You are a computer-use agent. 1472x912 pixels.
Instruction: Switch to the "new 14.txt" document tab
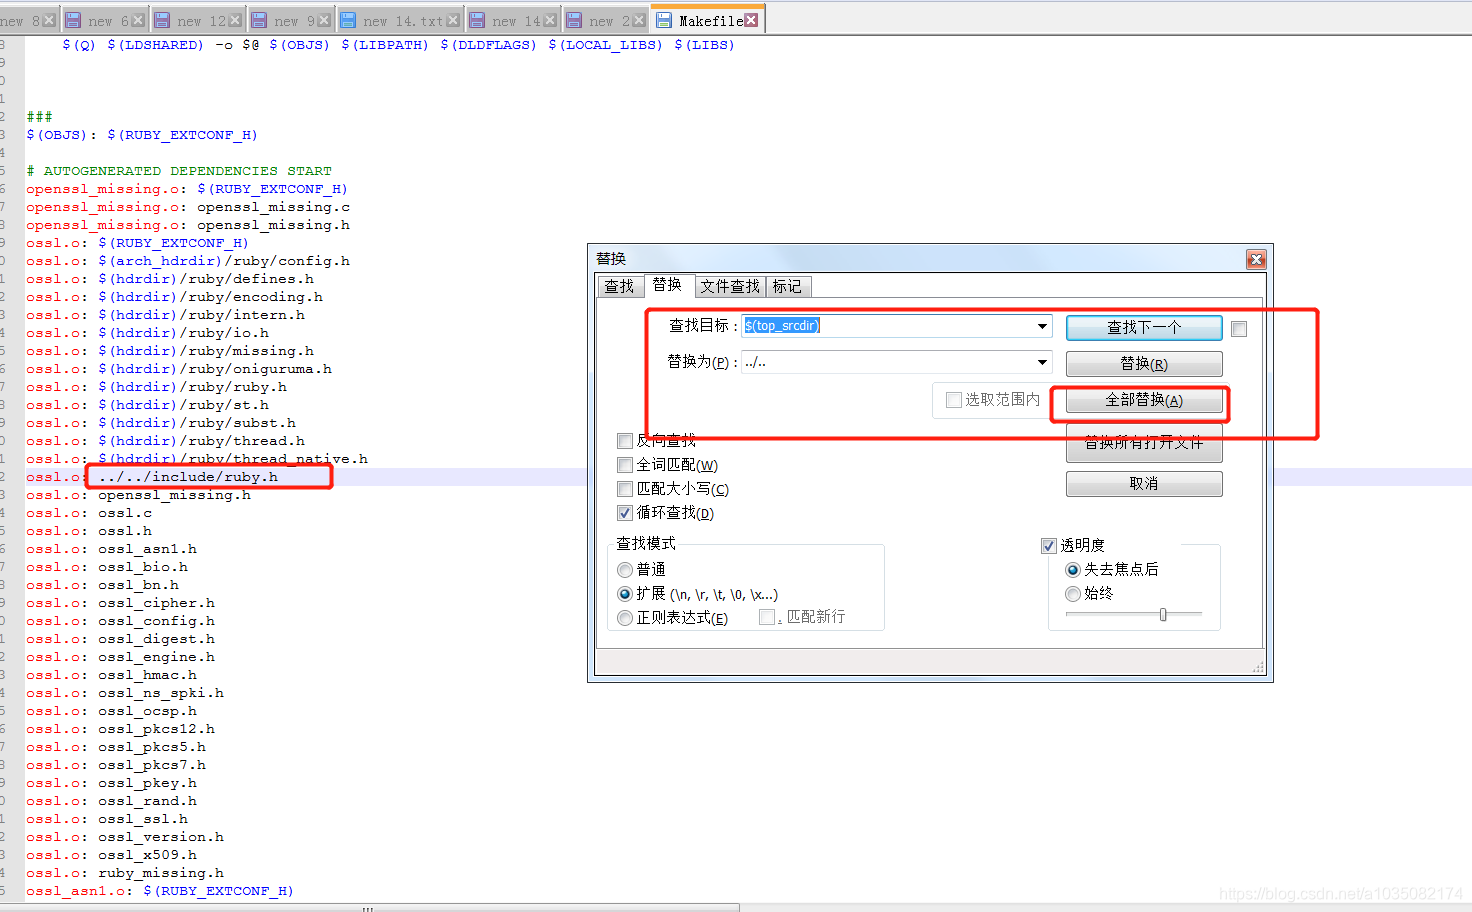pos(399,20)
